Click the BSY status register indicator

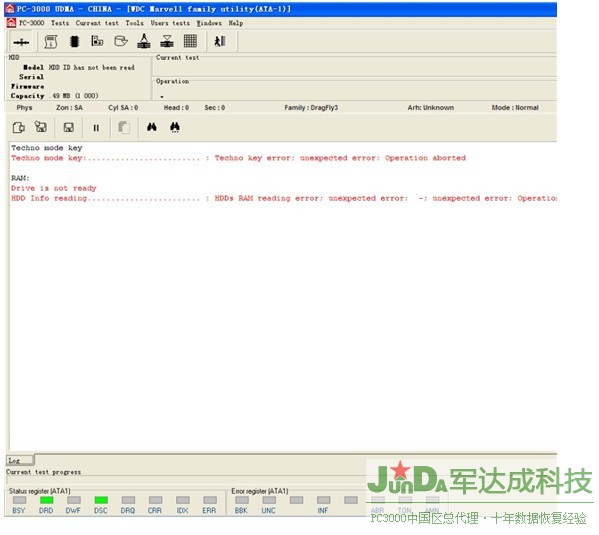19,500
